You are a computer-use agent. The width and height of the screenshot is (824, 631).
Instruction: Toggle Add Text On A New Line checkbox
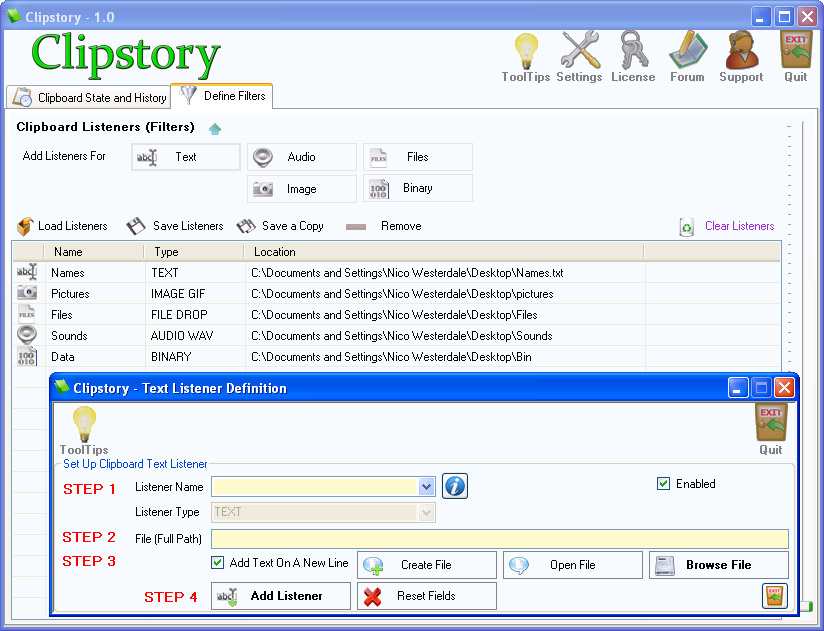[218, 563]
